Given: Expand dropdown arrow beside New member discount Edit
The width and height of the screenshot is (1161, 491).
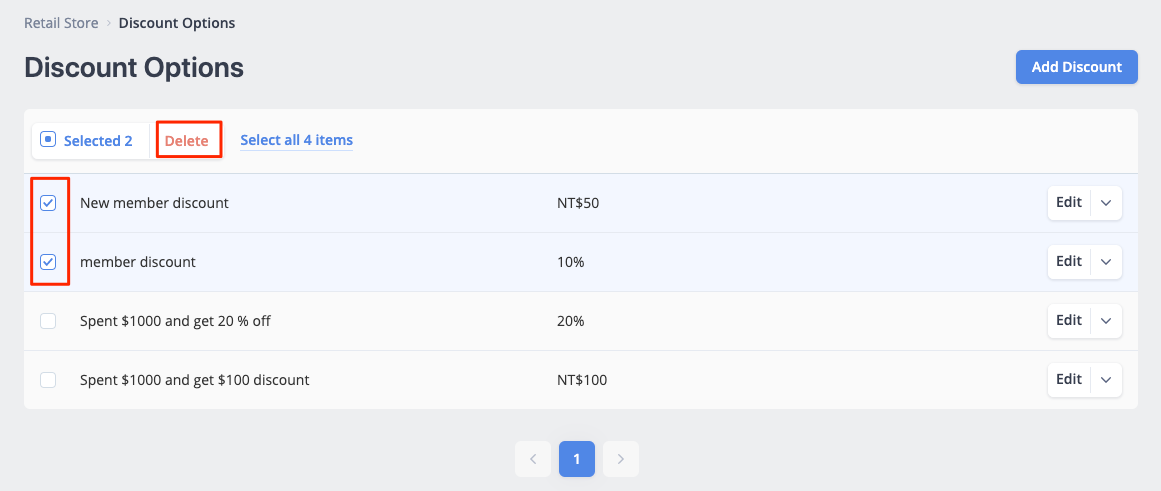Looking at the screenshot, I should tap(1106, 203).
